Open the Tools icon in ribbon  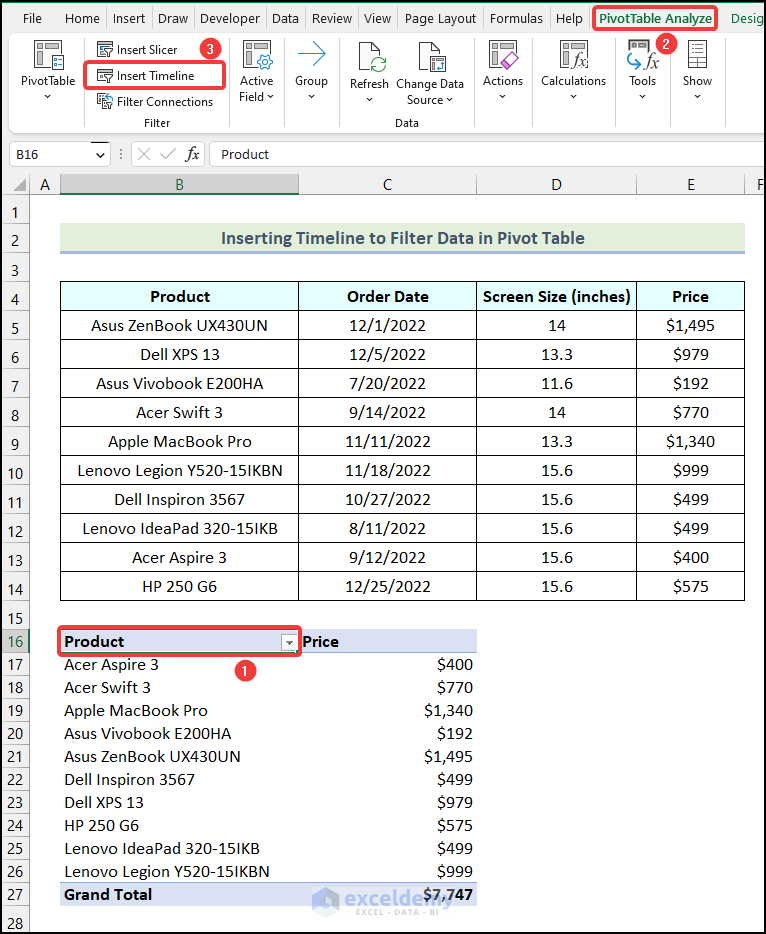pos(642,58)
